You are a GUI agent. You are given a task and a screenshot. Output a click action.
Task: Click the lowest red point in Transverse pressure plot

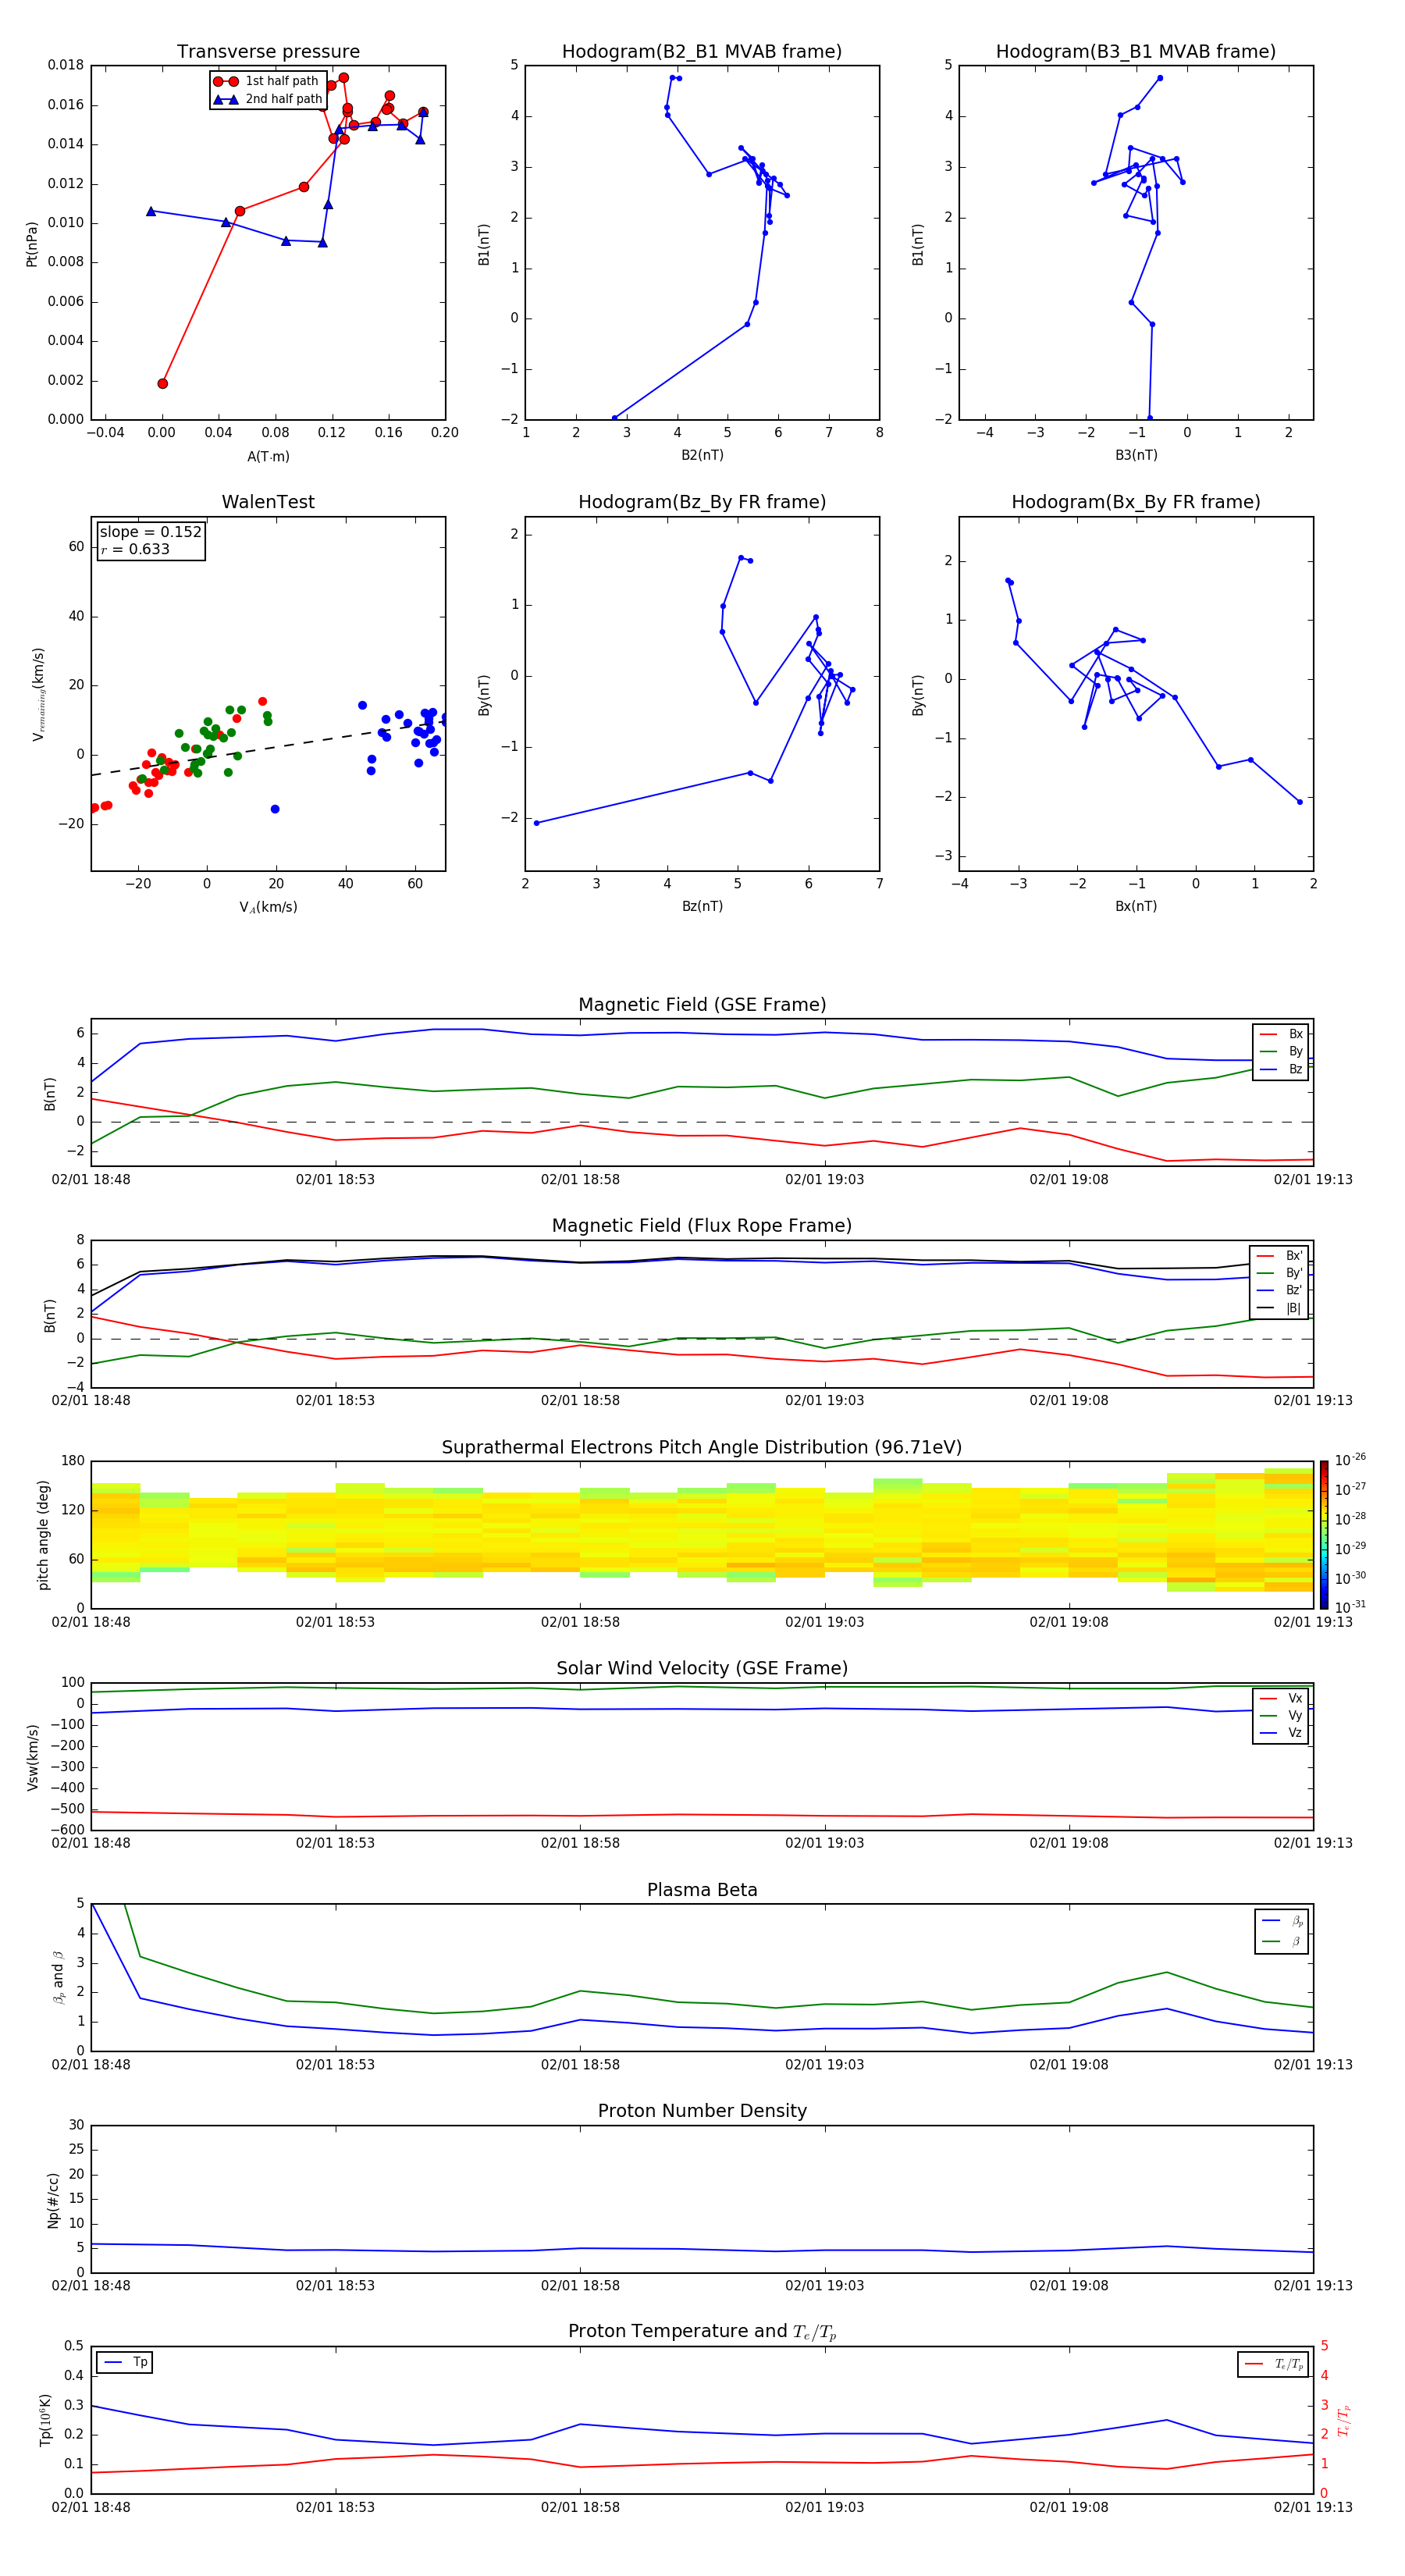click(x=163, y=384)
